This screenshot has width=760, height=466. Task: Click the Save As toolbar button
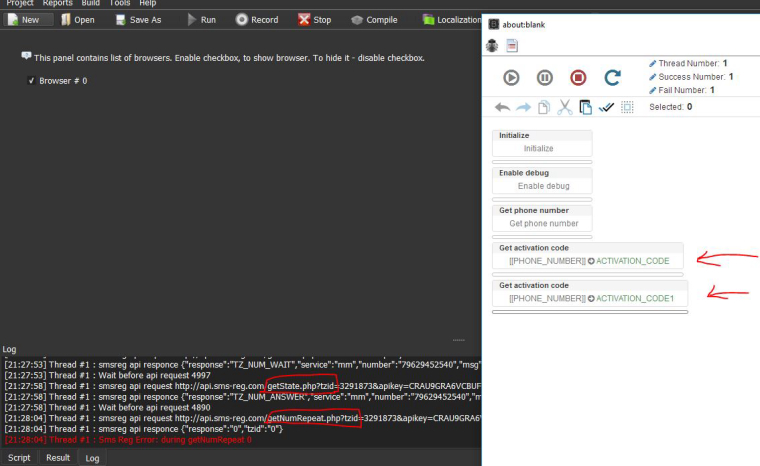[x=138, y=19]
